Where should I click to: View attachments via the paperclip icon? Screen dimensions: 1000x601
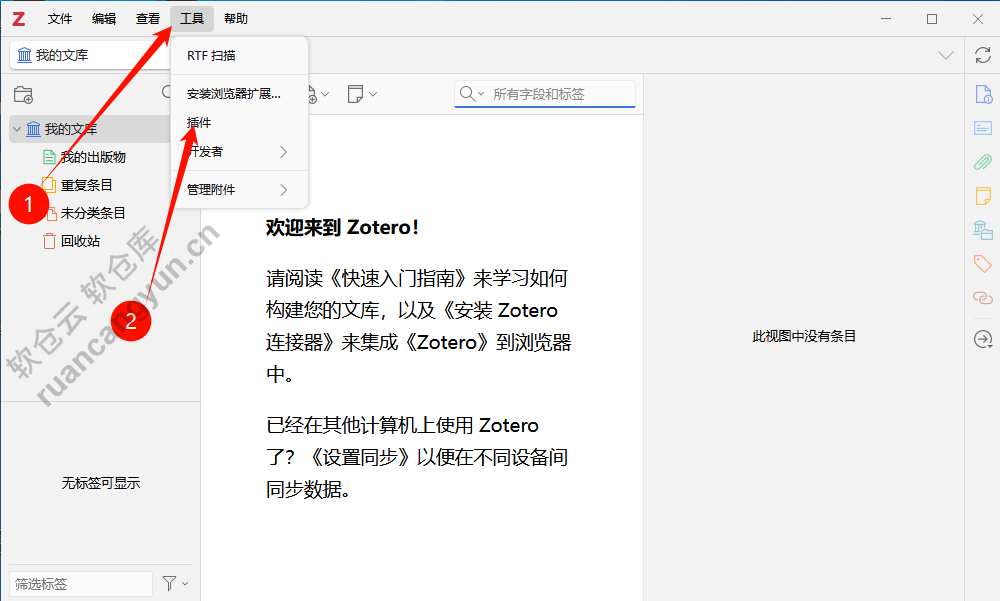[x=982, y=161]
